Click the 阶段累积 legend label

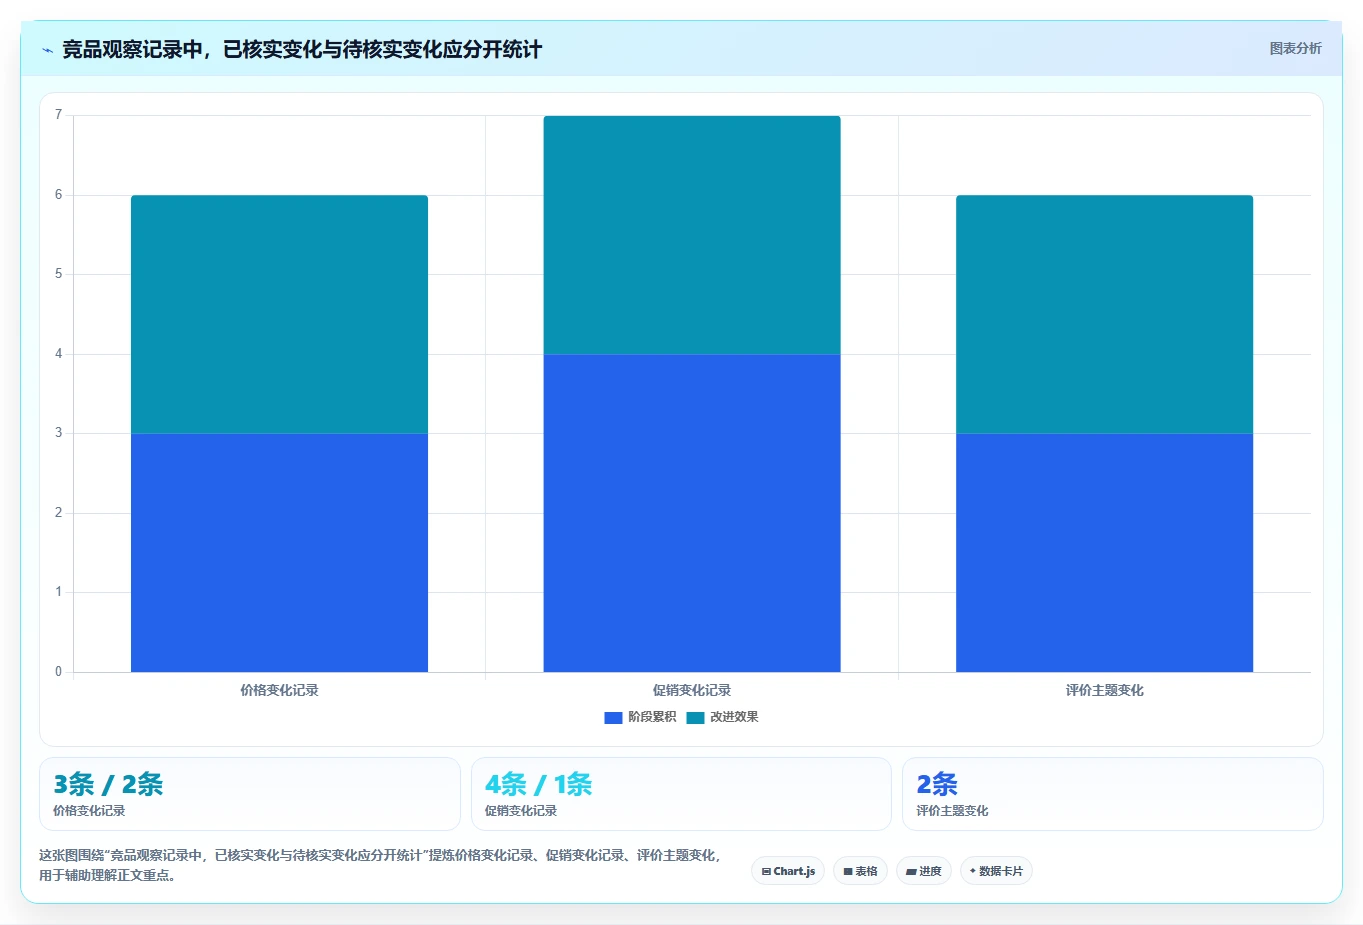click(x=652, y=717)
